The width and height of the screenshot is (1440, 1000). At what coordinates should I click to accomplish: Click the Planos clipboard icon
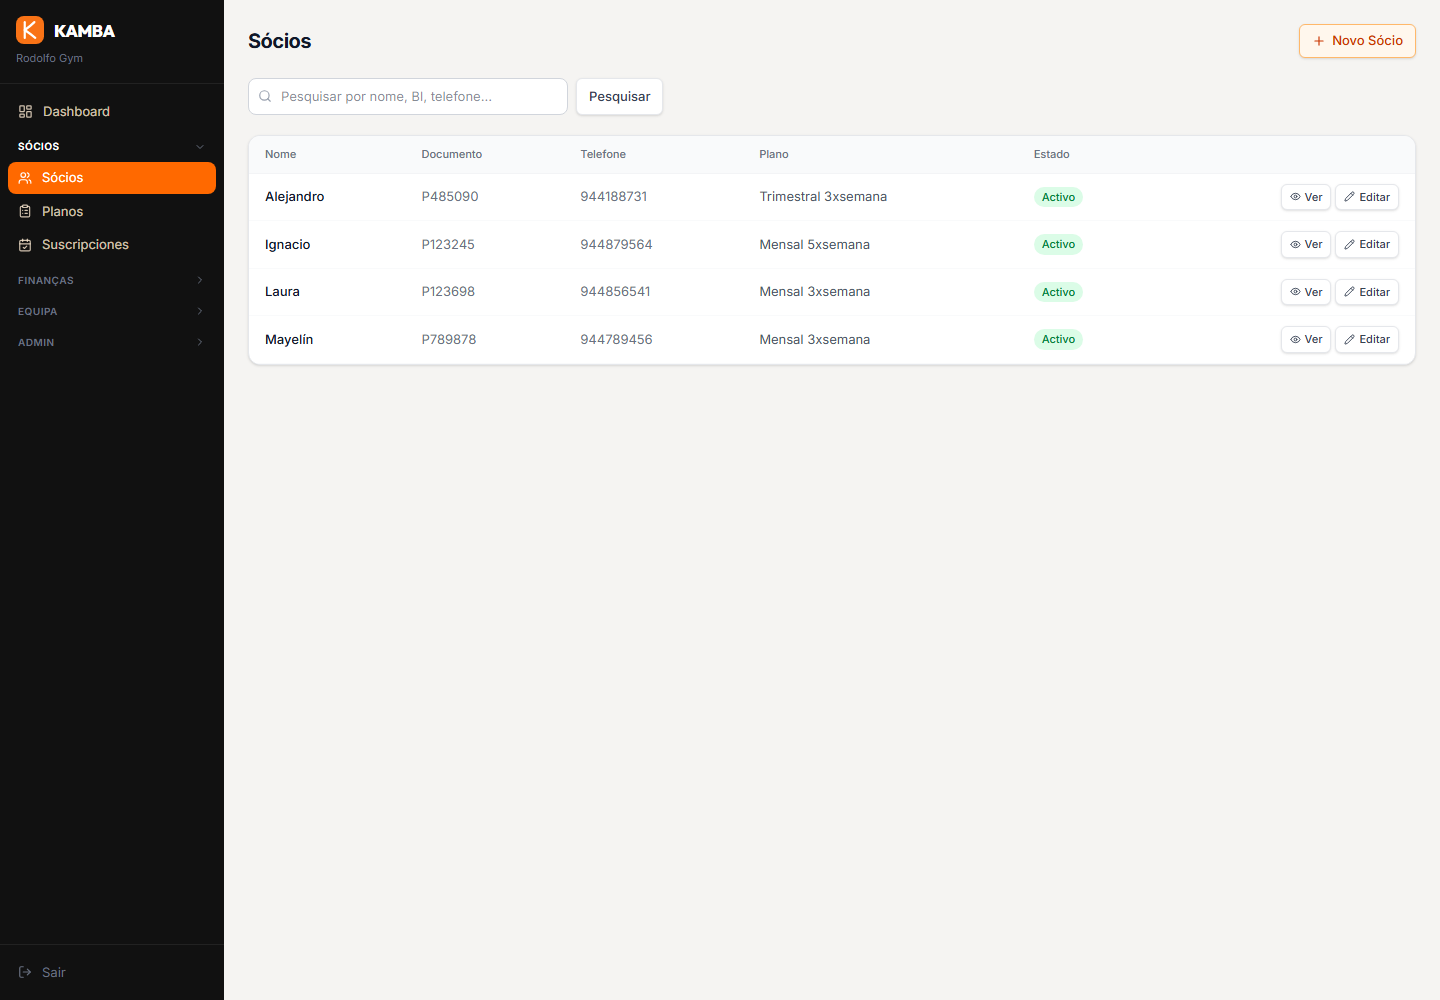(x=25, y=212)
